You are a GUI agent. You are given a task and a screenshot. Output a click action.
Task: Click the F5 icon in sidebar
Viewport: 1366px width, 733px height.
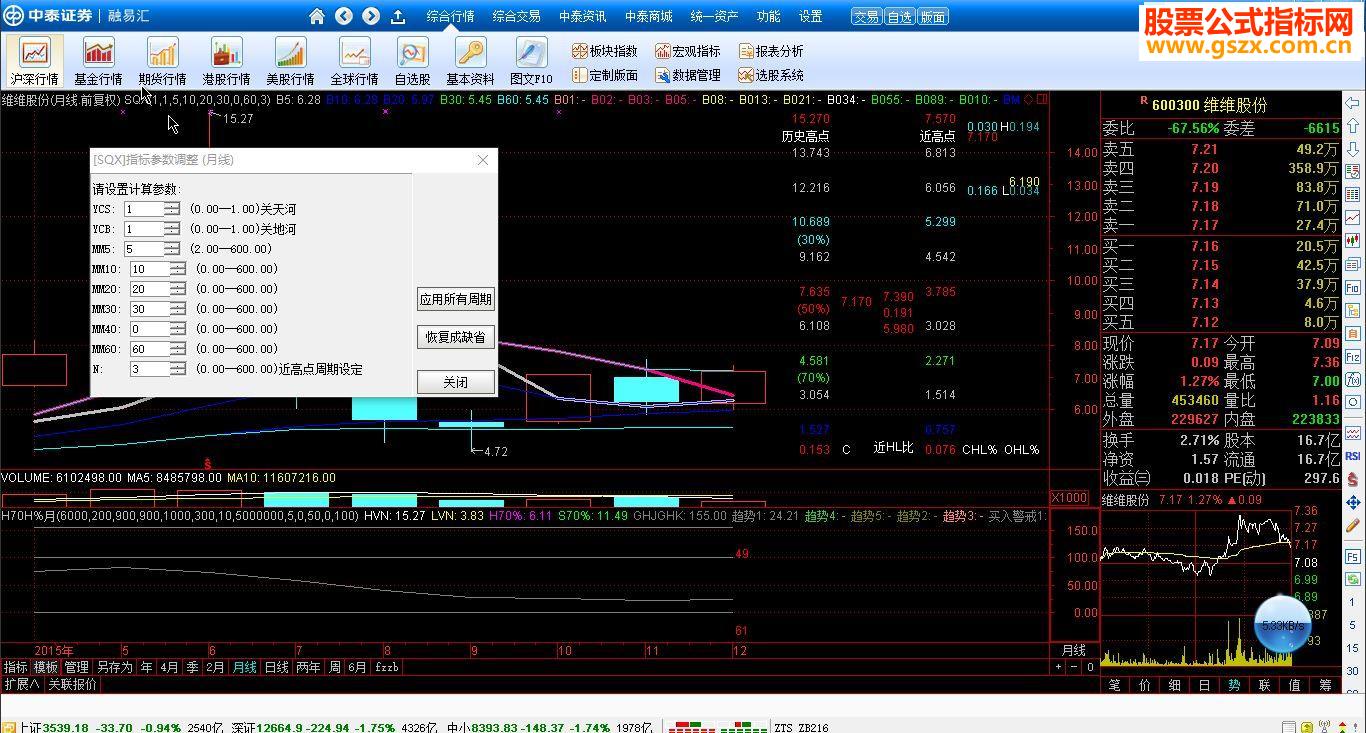click(x=1353, y=555)
